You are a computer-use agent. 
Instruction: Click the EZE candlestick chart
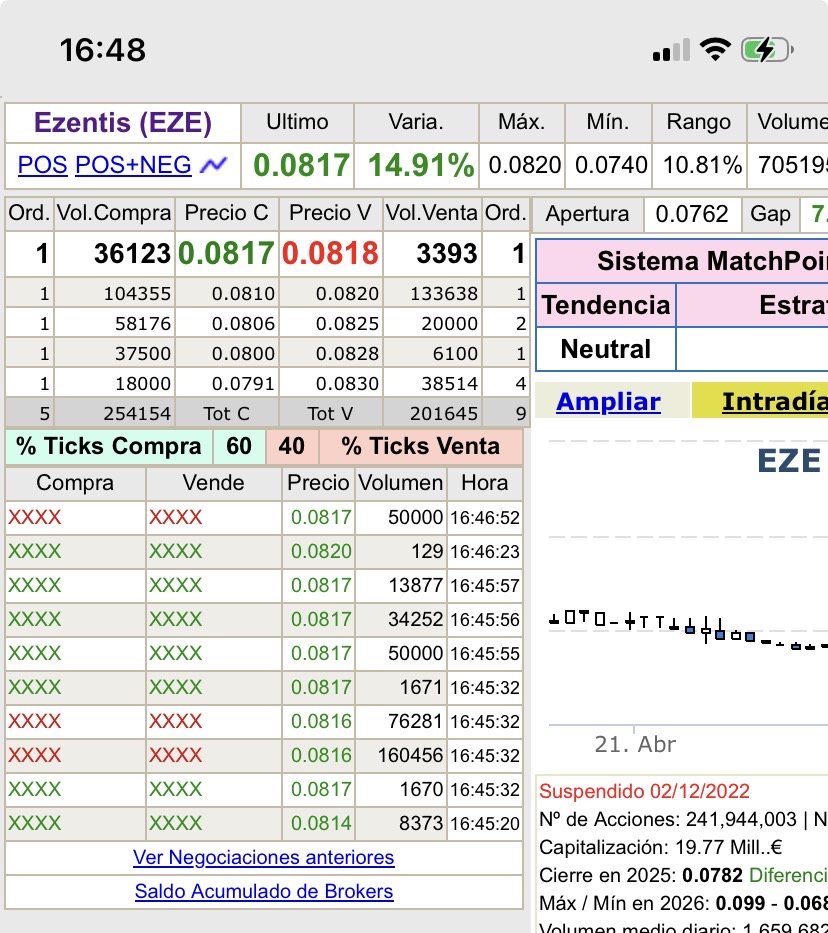point(688,620)
